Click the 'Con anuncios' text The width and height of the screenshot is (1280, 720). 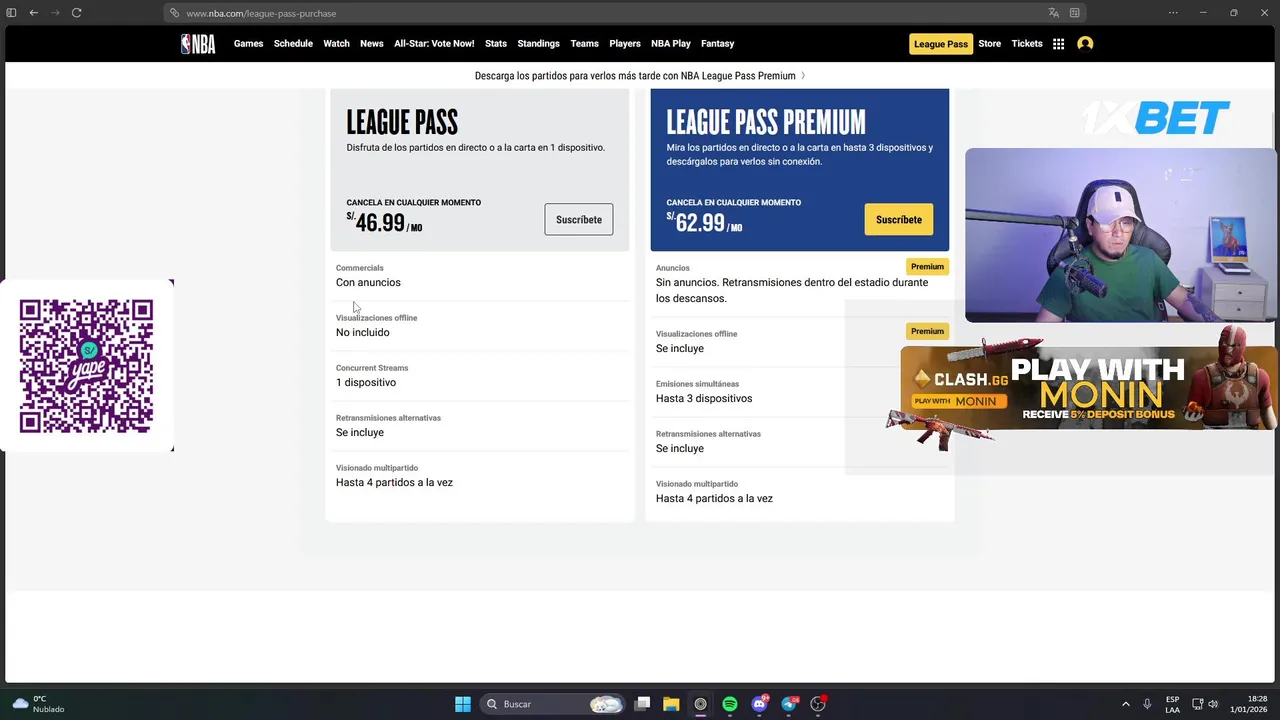(368, 283)
